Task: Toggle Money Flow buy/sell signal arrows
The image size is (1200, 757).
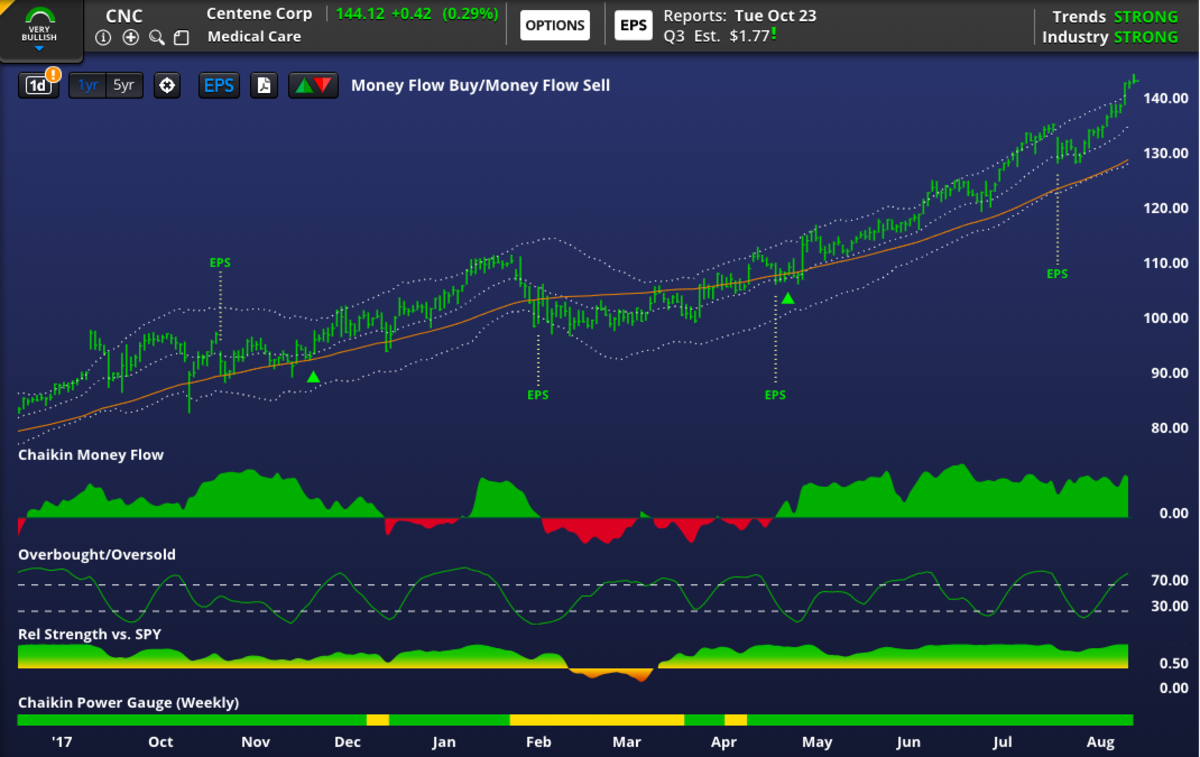Action: click(x=314, y=85)
